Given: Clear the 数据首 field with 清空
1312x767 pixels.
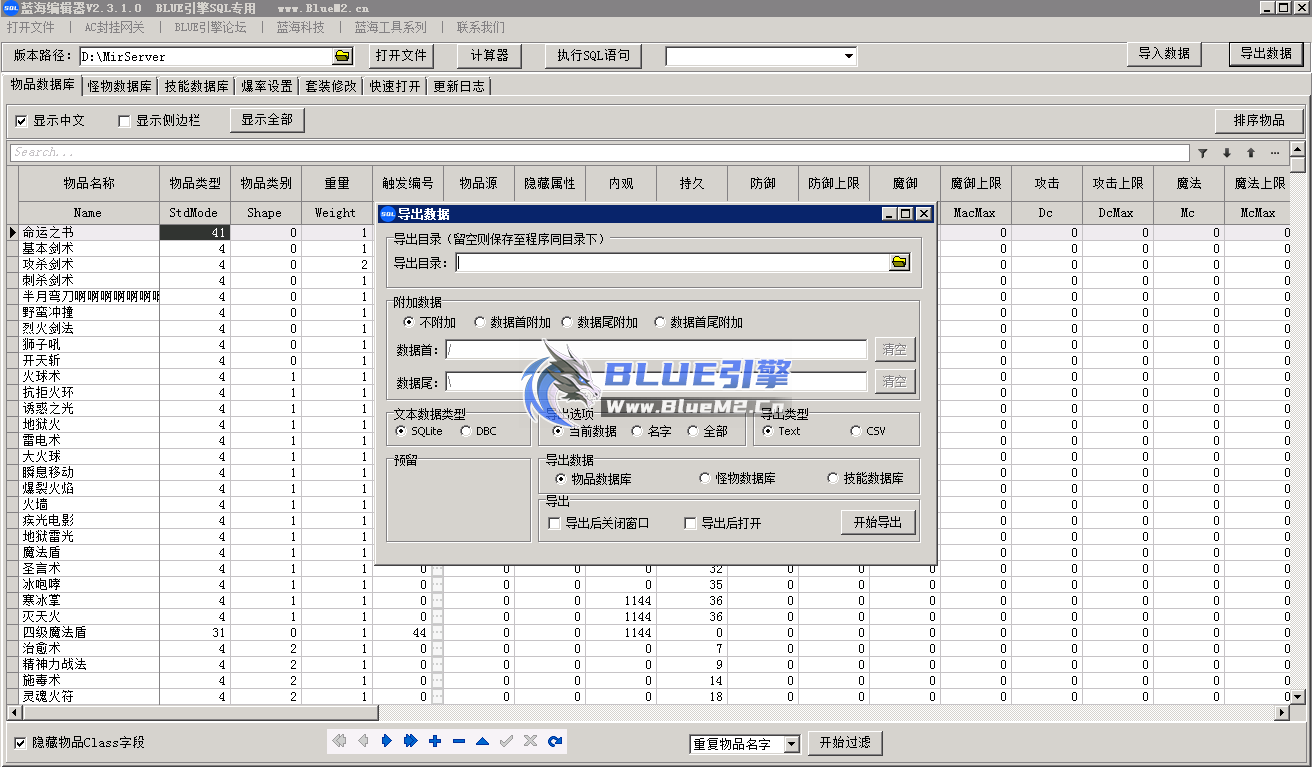Looking at the screenshot, I should coord(895,350).
